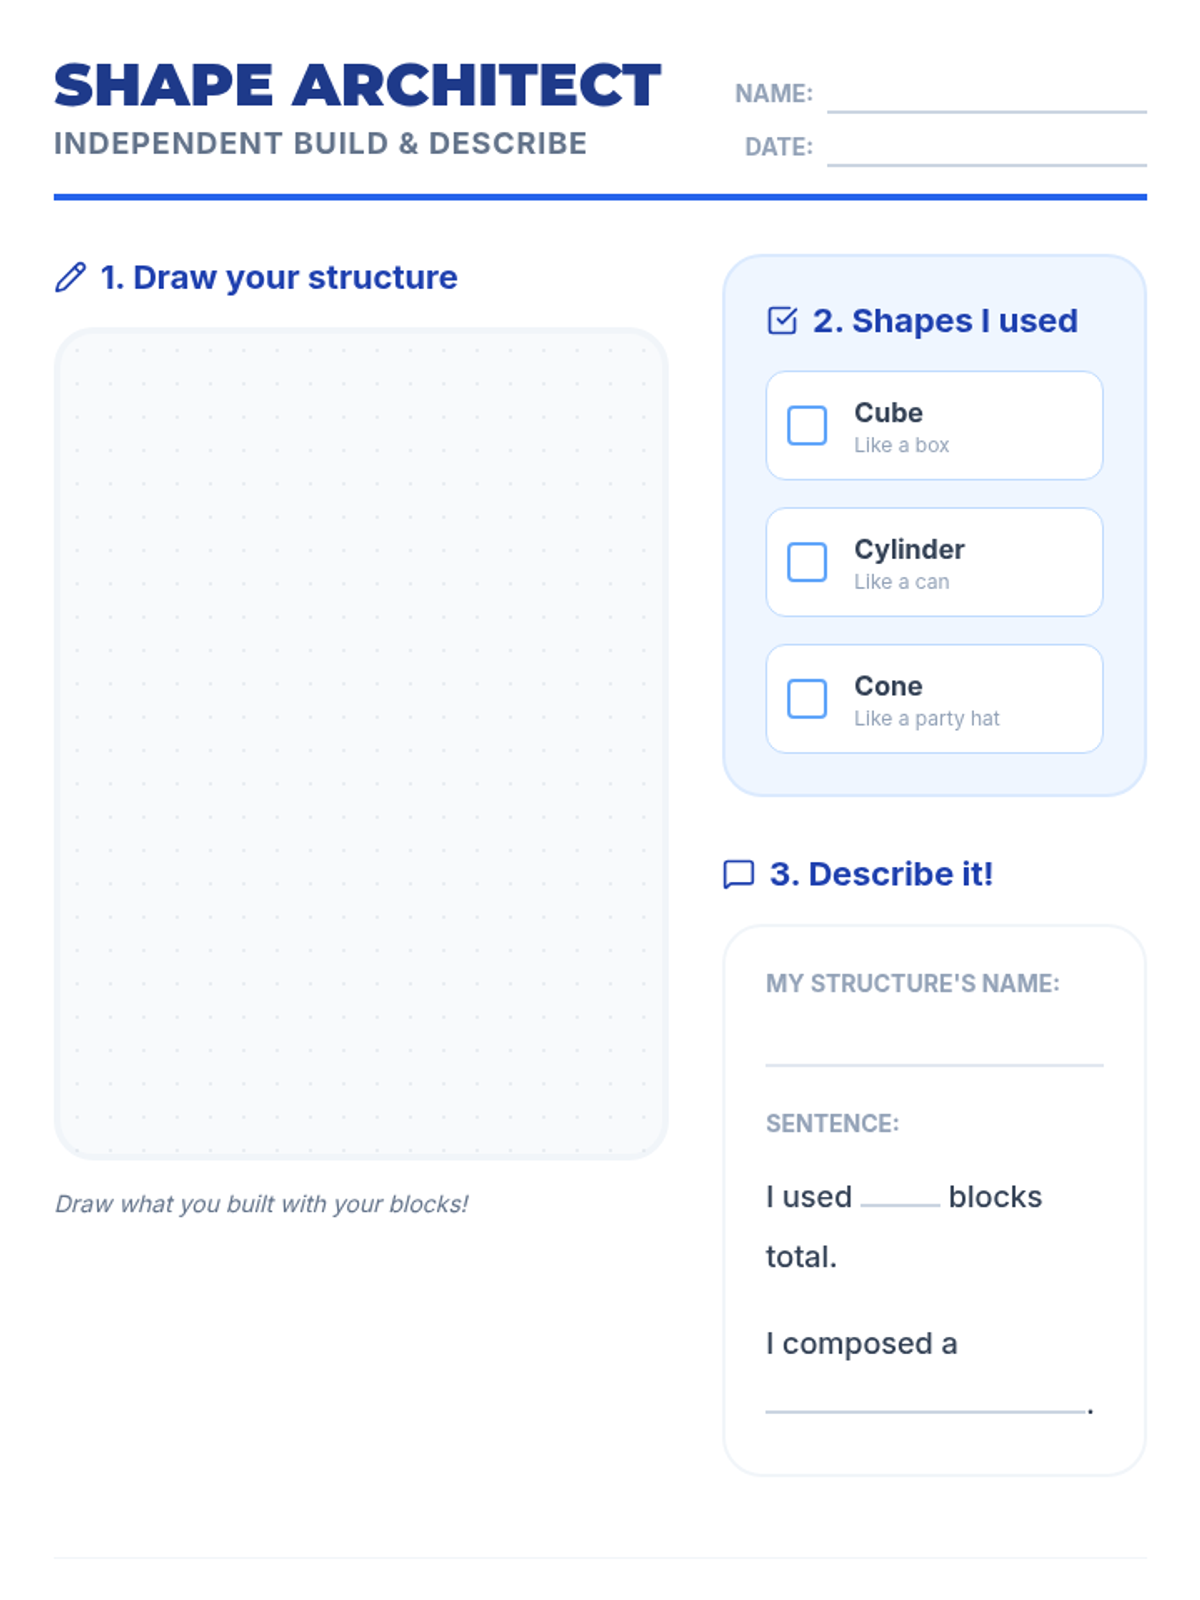1200x1600 pixels.
Task: Select the Cube card label
Action: (888, 413)
